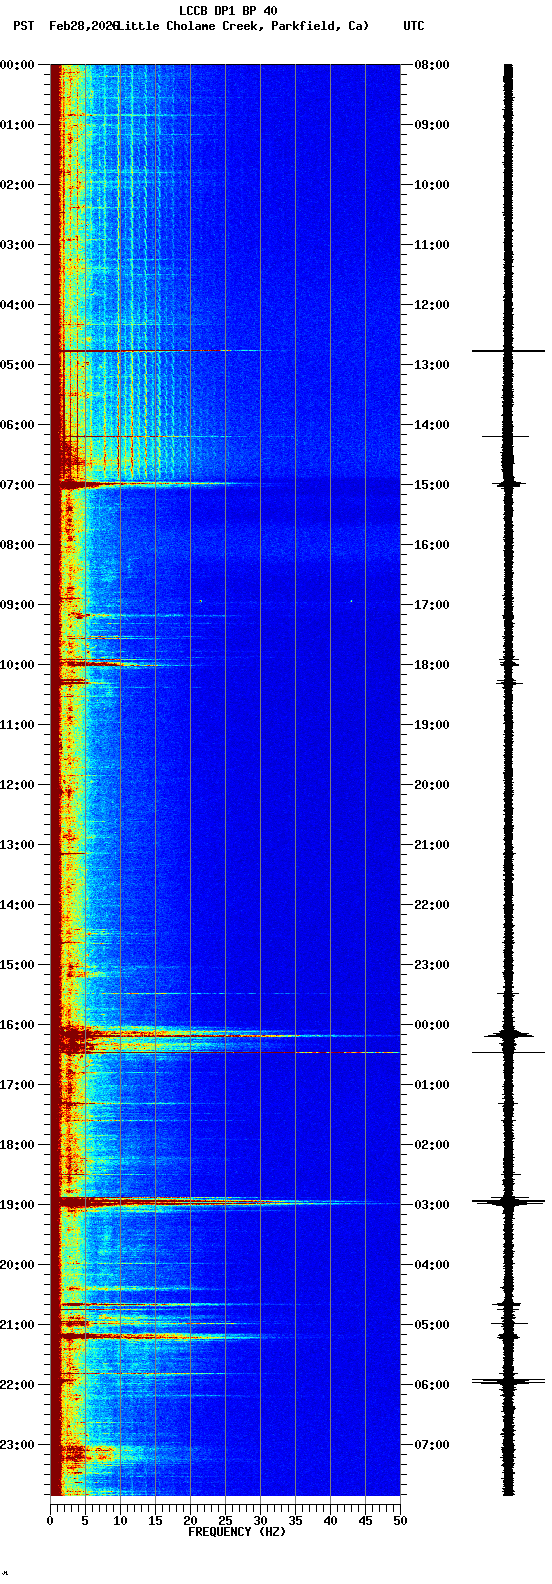552x1584 pixels.
Task: Pick the UTC axis label 07:00
Action: coord(432,1445)
